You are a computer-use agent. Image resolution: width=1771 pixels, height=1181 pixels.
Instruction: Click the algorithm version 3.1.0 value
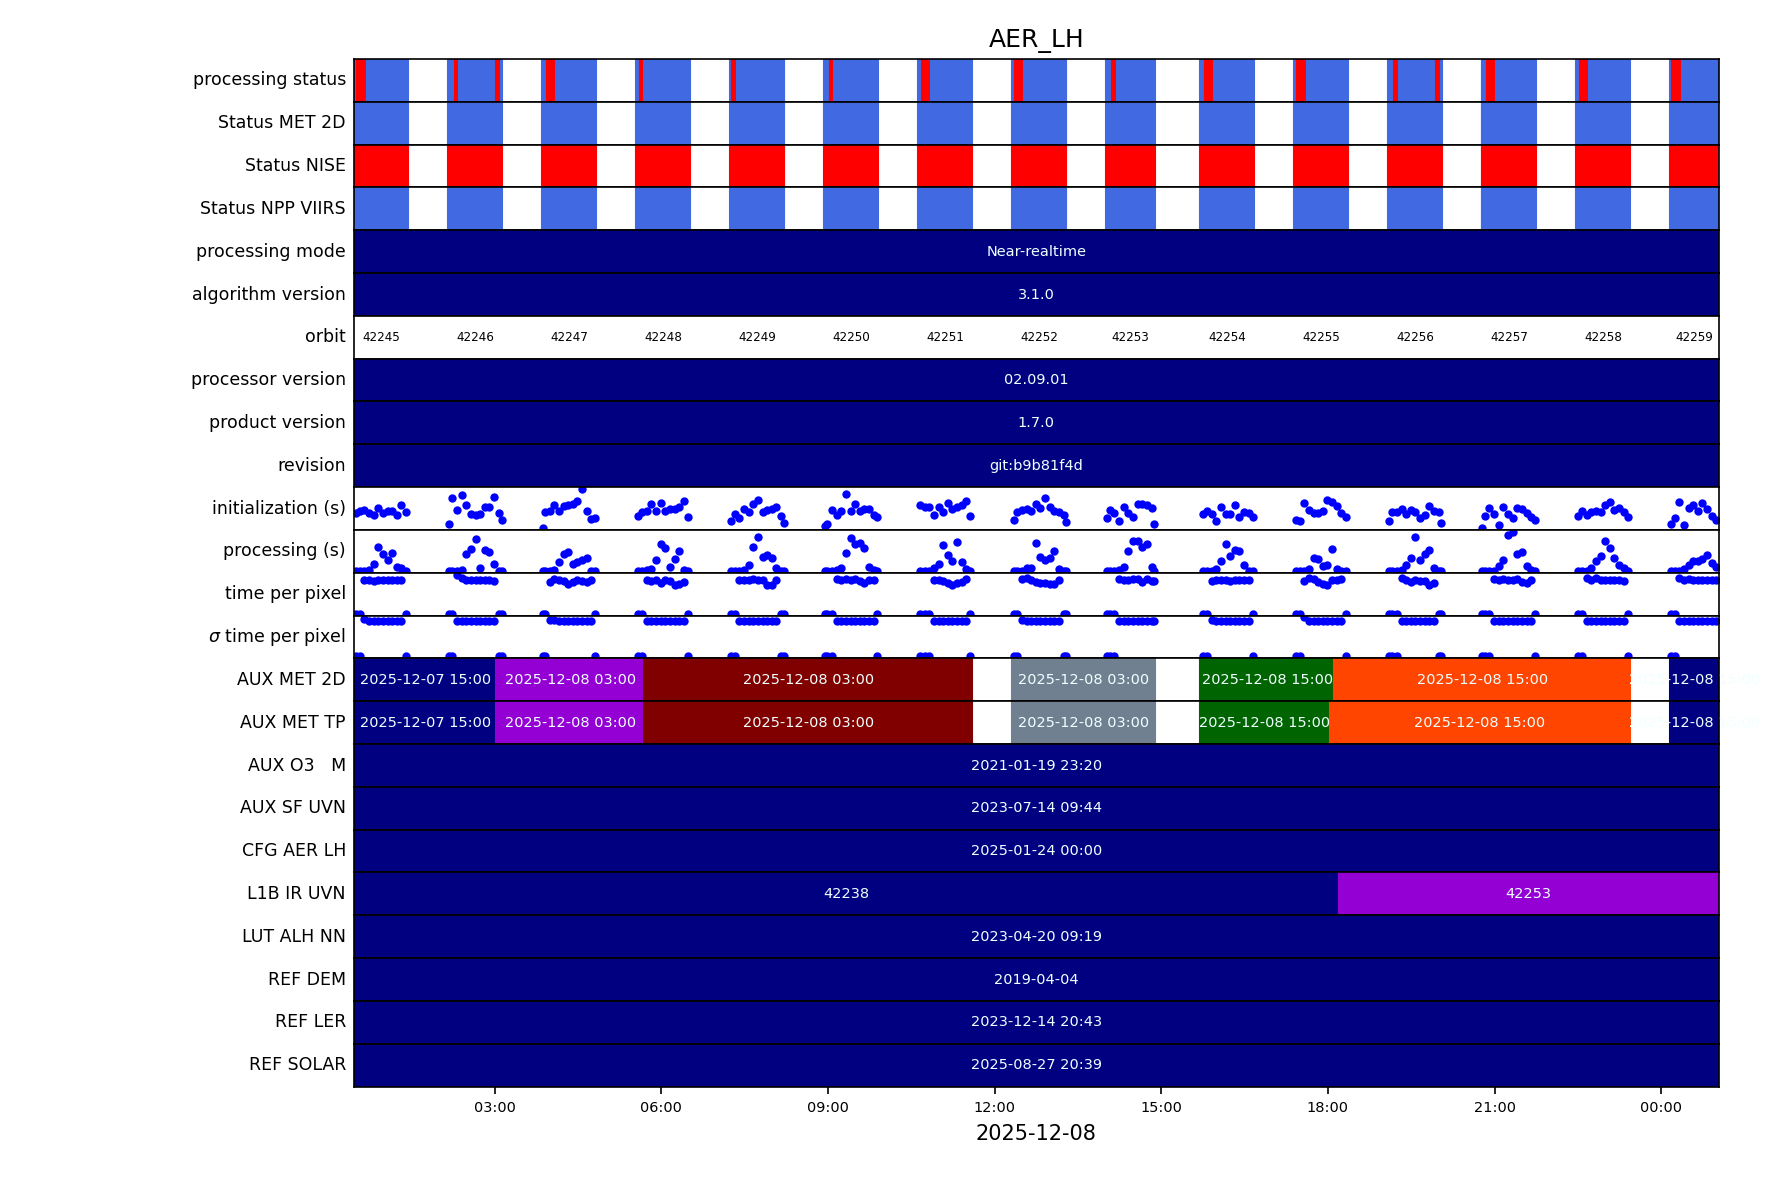1036,294
